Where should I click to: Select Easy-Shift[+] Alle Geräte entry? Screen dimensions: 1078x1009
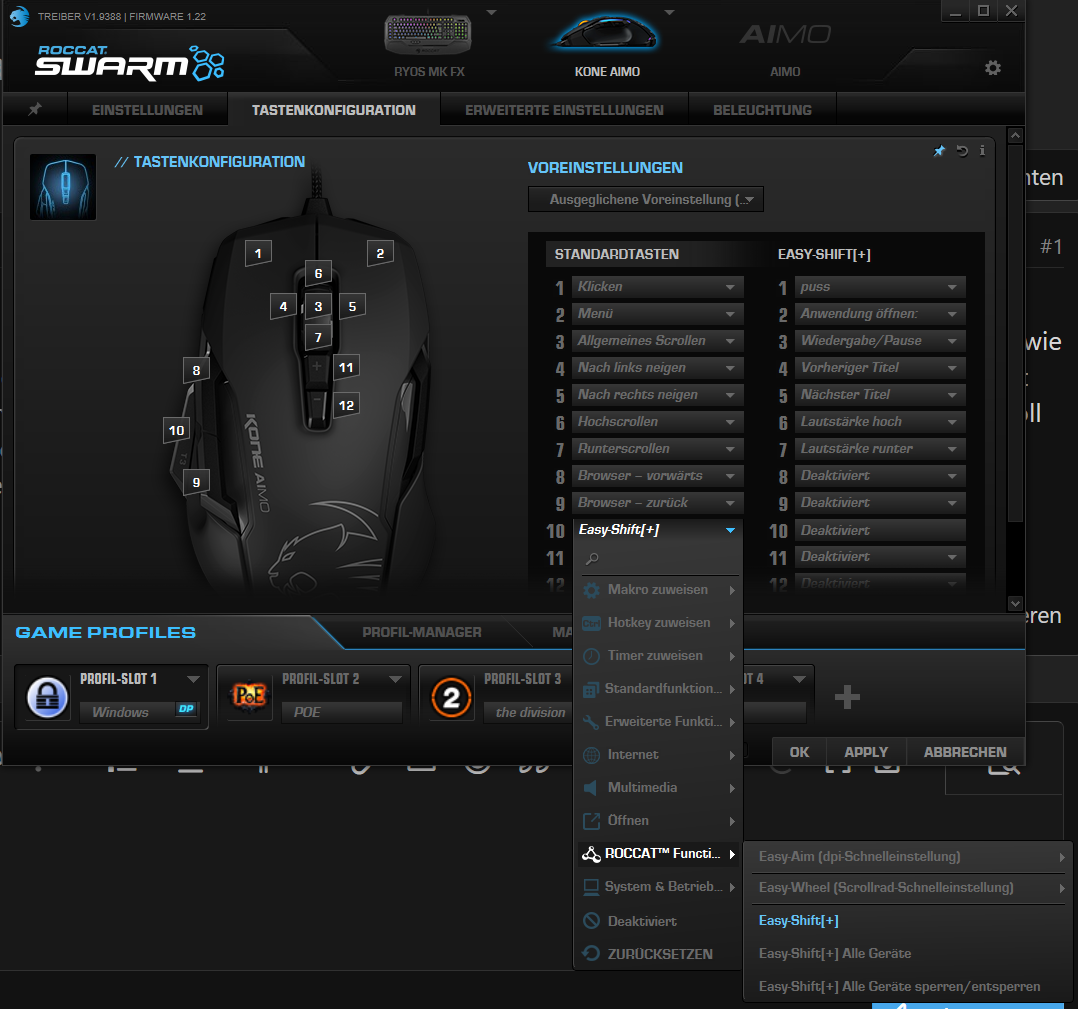908,953
